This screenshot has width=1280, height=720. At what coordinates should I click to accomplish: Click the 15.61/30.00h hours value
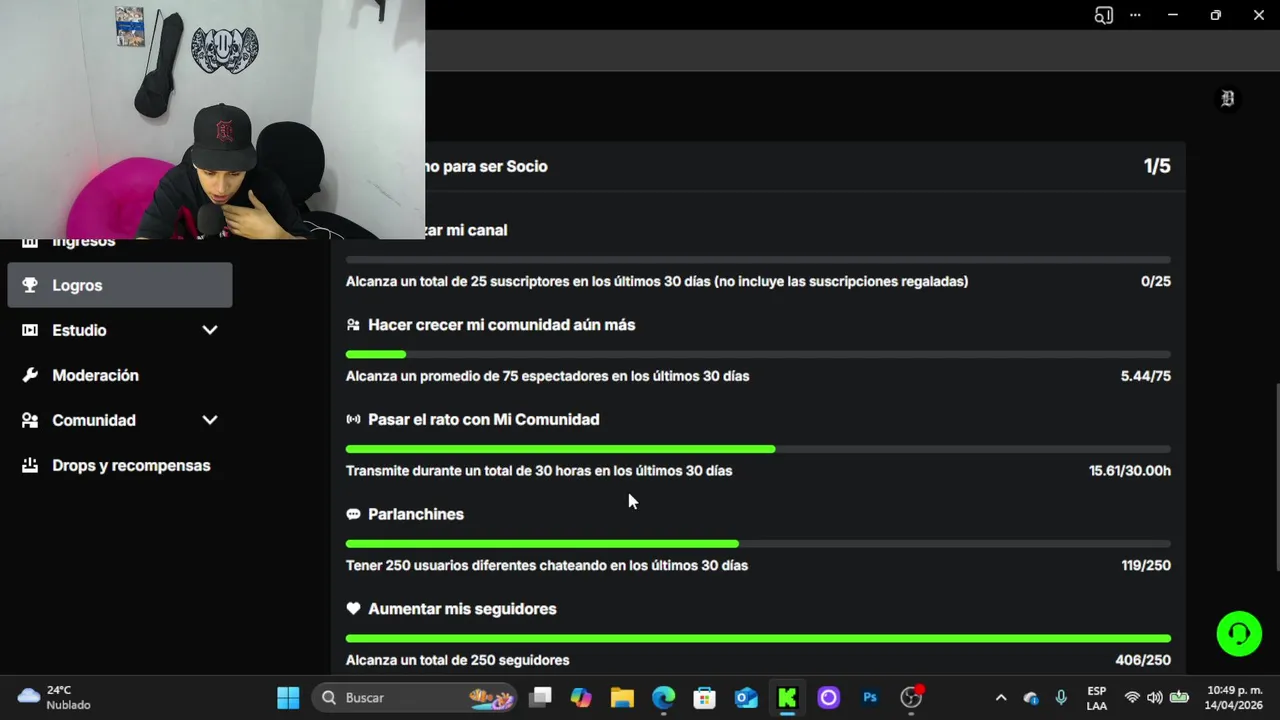[x=1130, y=471]
